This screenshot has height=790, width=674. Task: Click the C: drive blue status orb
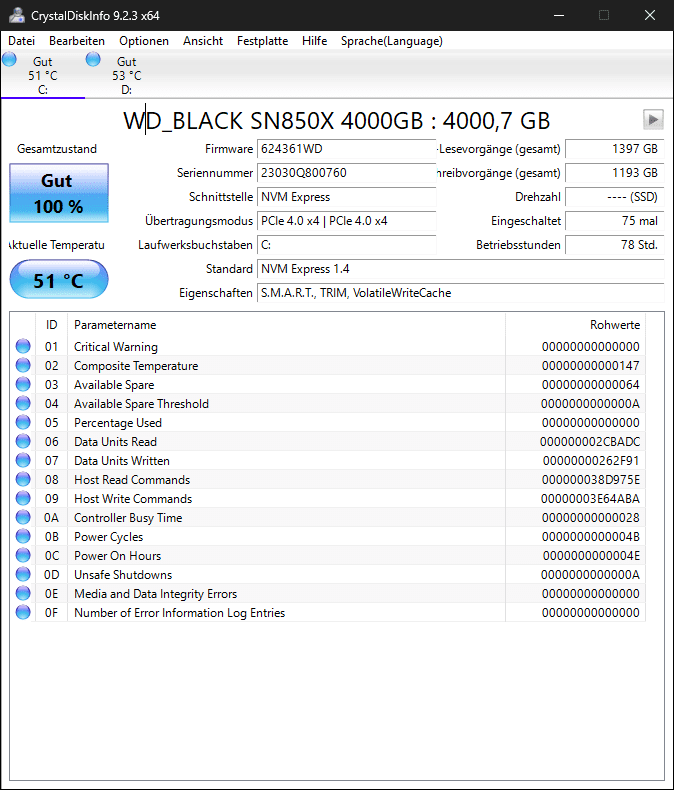(9, 59)
